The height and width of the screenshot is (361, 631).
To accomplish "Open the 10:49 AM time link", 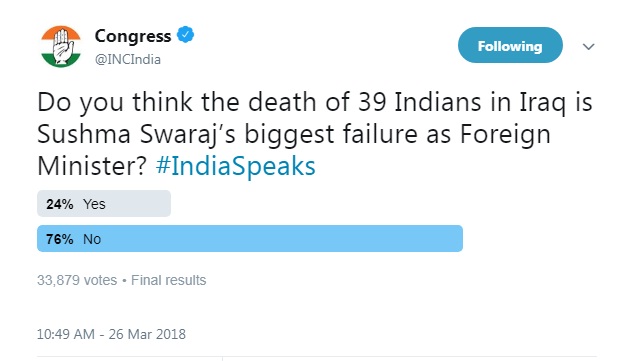I will click(66, 334).
